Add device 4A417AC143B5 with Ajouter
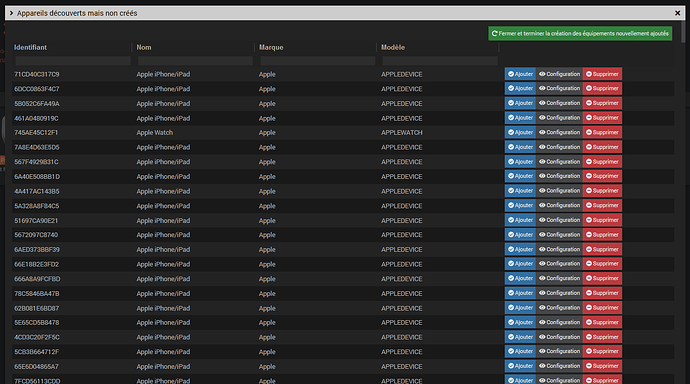The image size is (690, 384). pos(520,191)
